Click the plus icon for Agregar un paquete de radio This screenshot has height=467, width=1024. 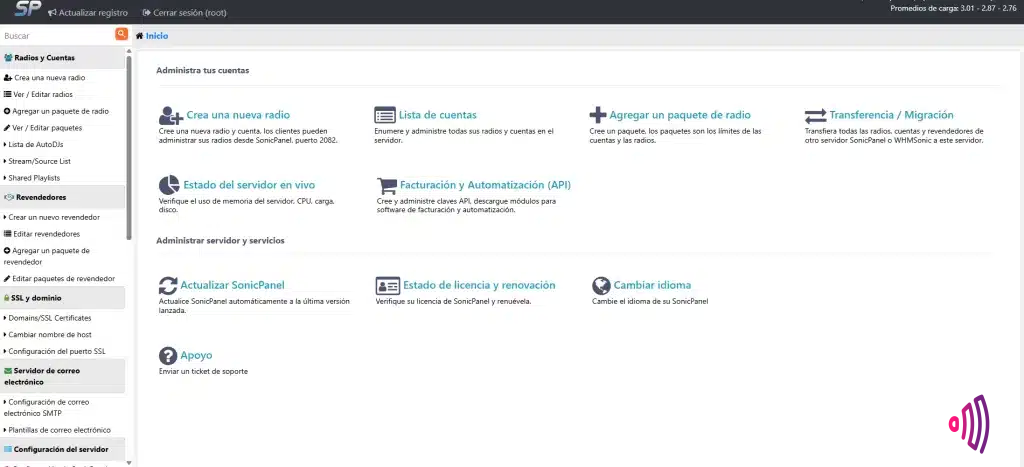tap(598, 115)
